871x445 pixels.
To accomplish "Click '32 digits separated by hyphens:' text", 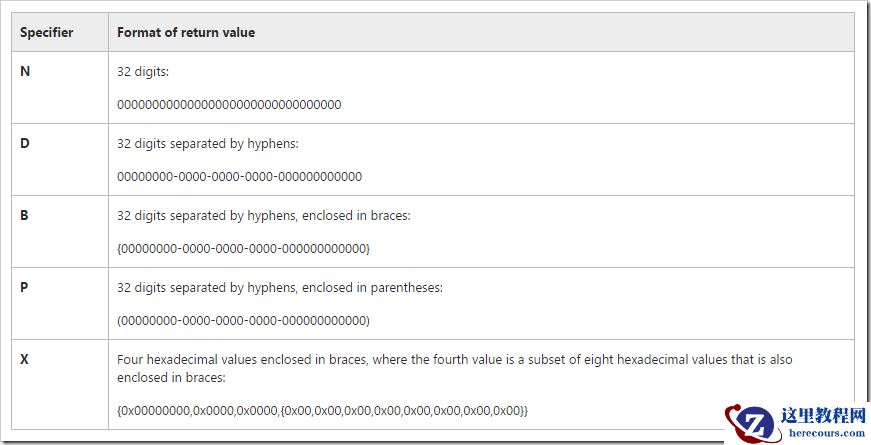I will (x=208, y=144).
